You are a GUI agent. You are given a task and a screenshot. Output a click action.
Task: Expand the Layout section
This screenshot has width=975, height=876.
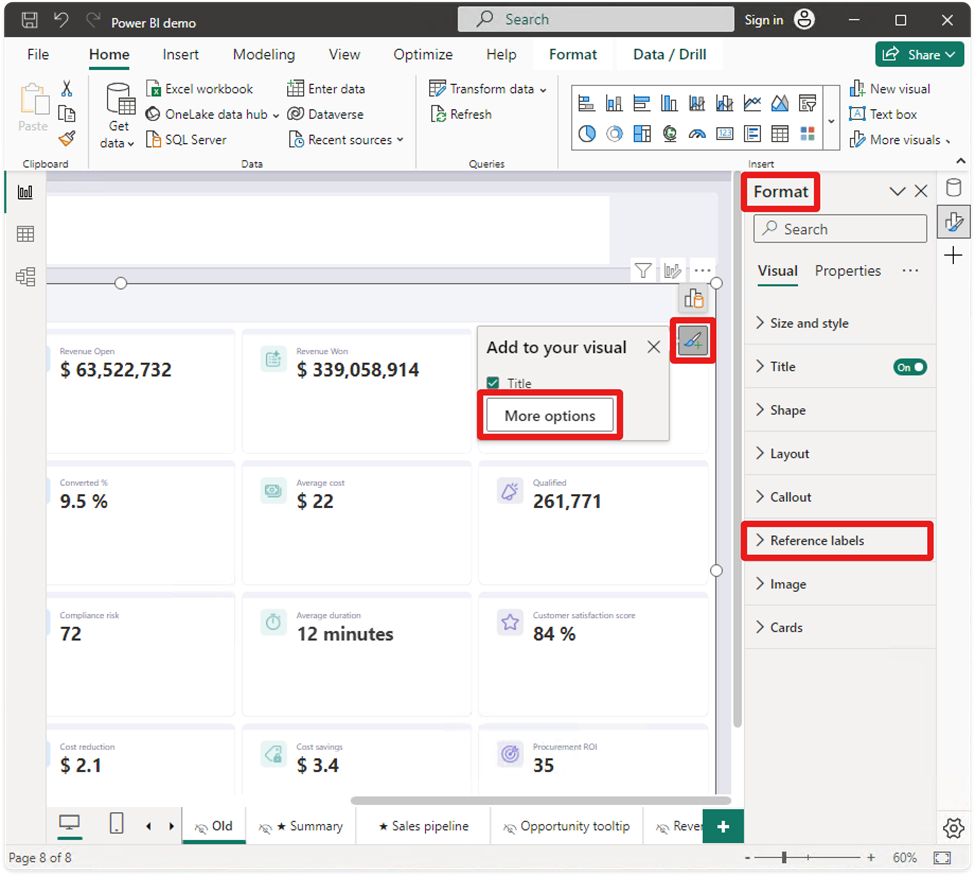coord(839,454)
